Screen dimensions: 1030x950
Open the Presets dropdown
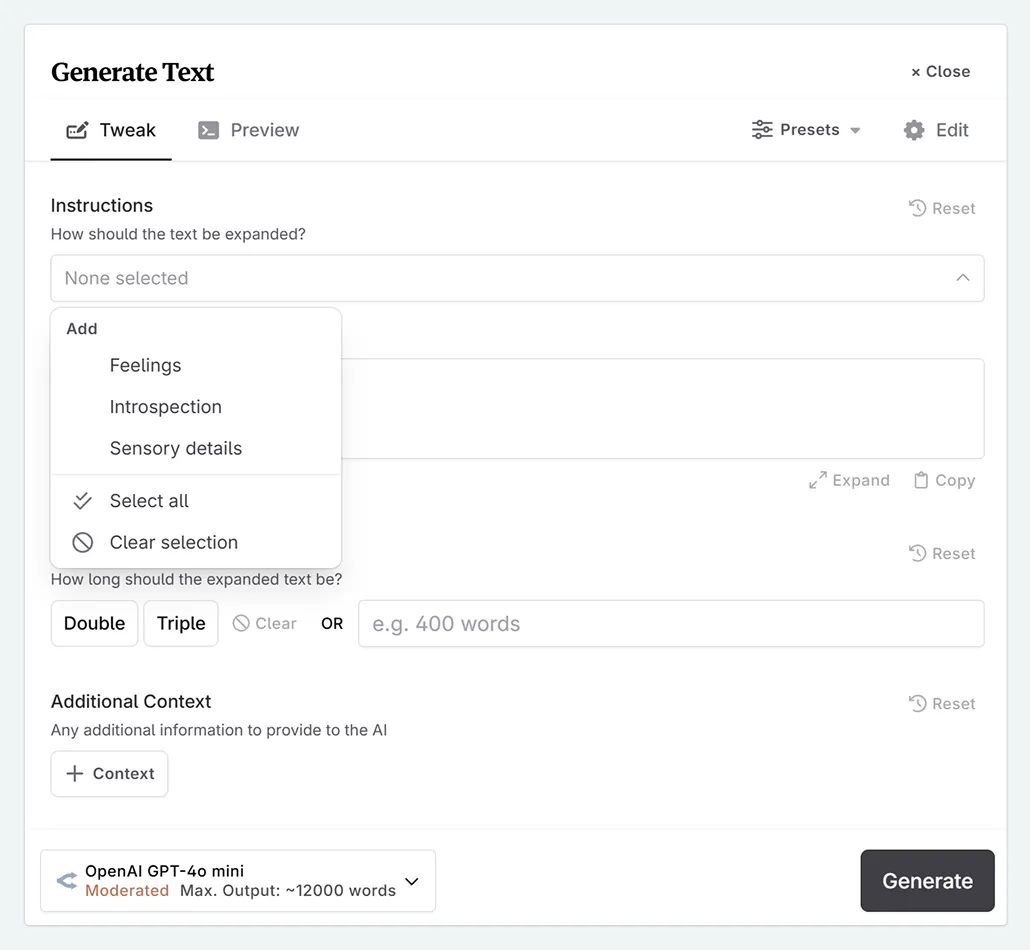click(x=806, y=130)
